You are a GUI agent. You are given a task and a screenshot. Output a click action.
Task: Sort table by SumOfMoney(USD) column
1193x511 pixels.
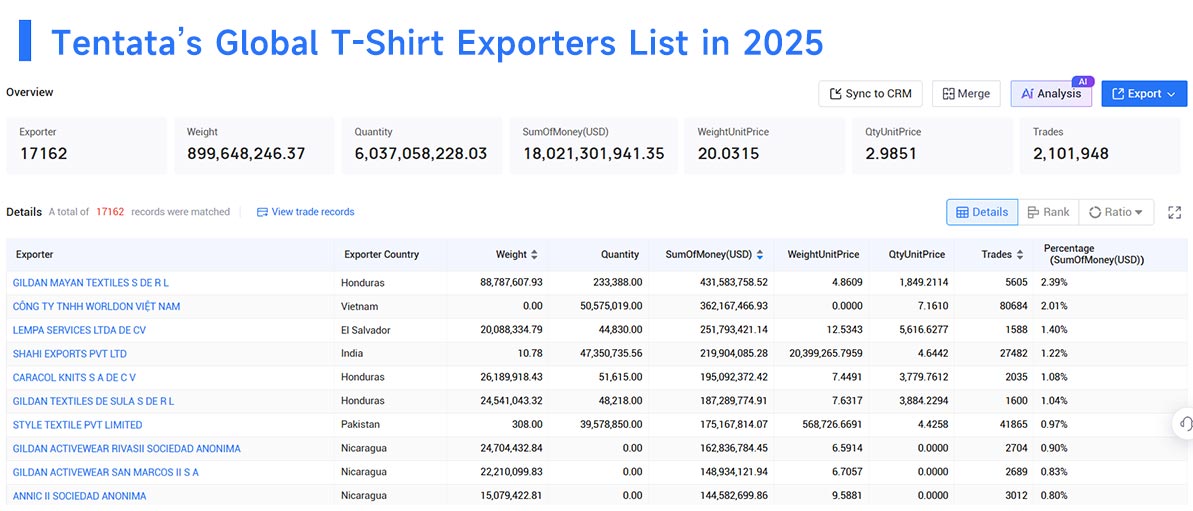(x=760, y=255)
